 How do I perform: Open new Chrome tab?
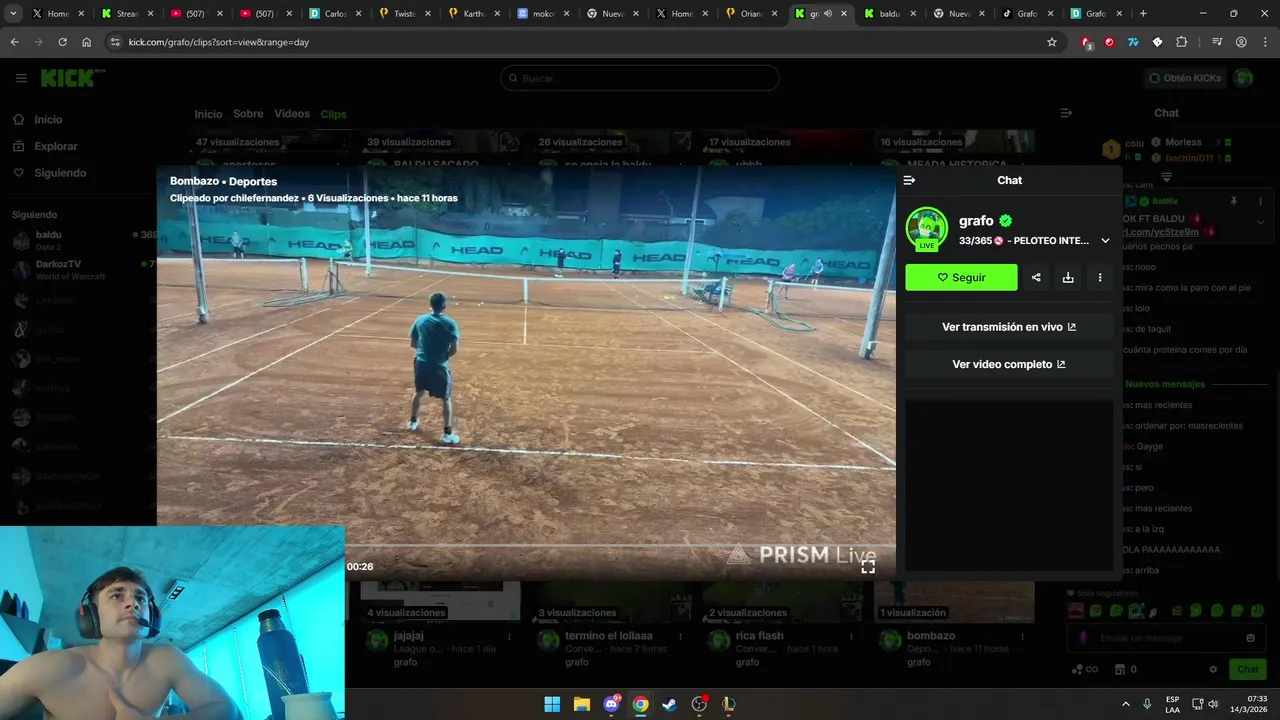click(x=1143, y=14)
